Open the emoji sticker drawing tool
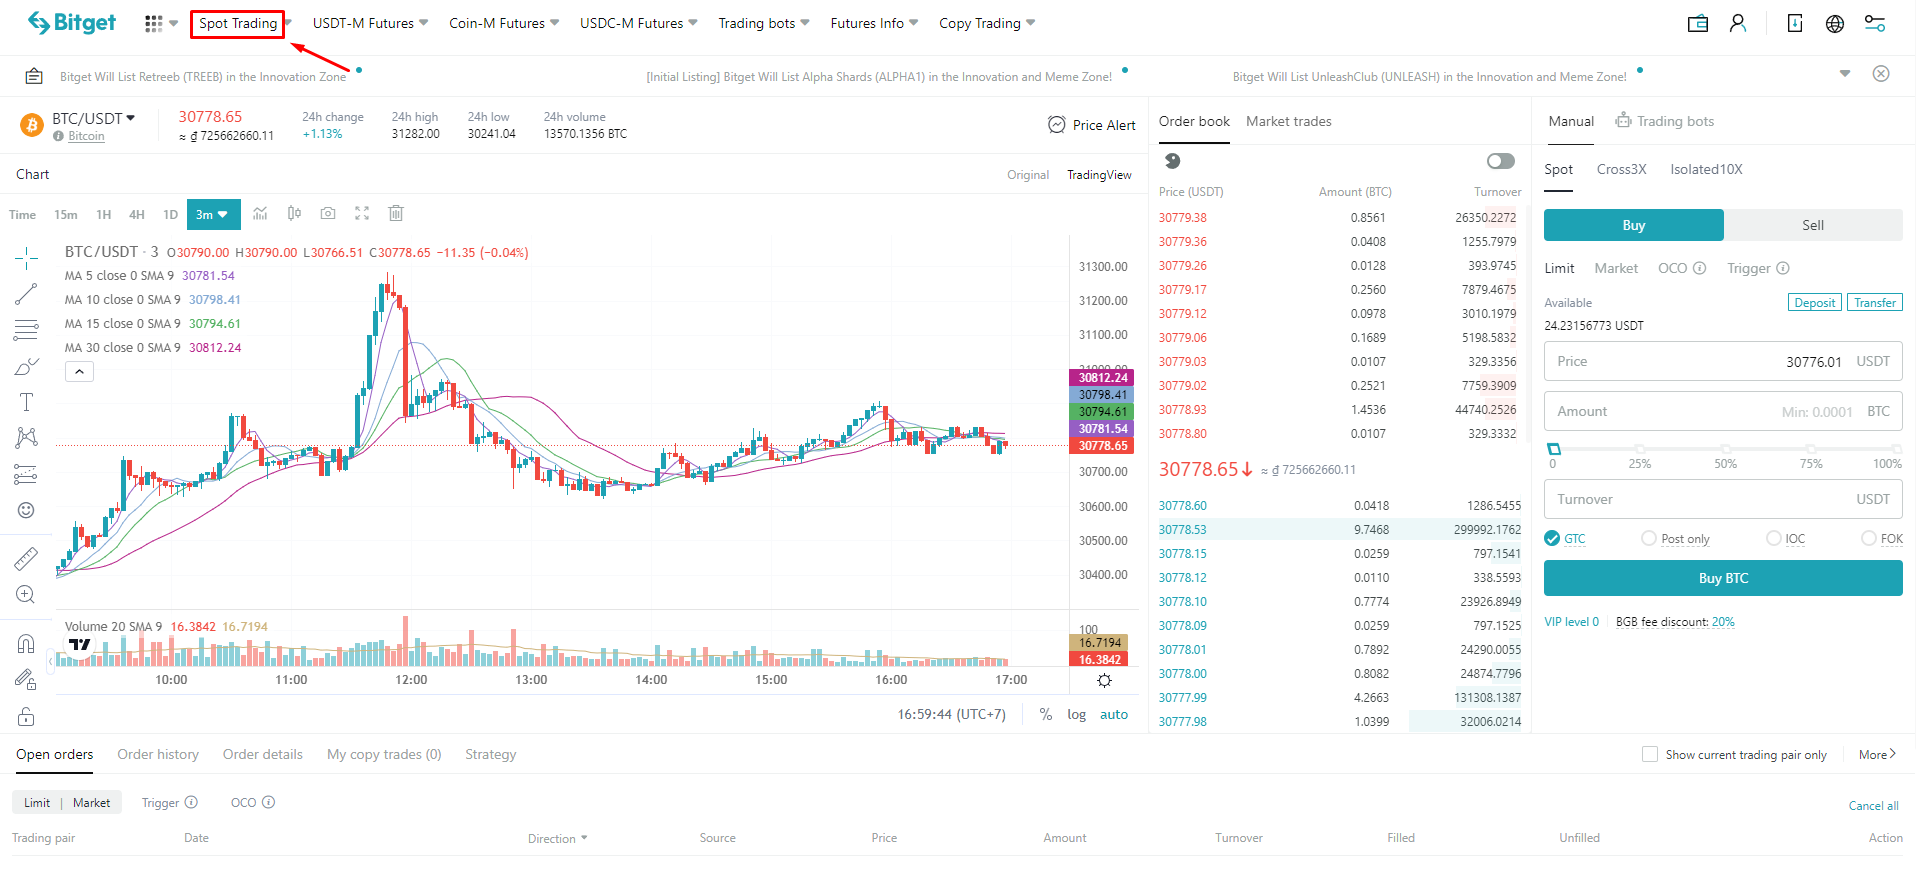Screen dimensions: 1916x875 (x=26, y=510)
